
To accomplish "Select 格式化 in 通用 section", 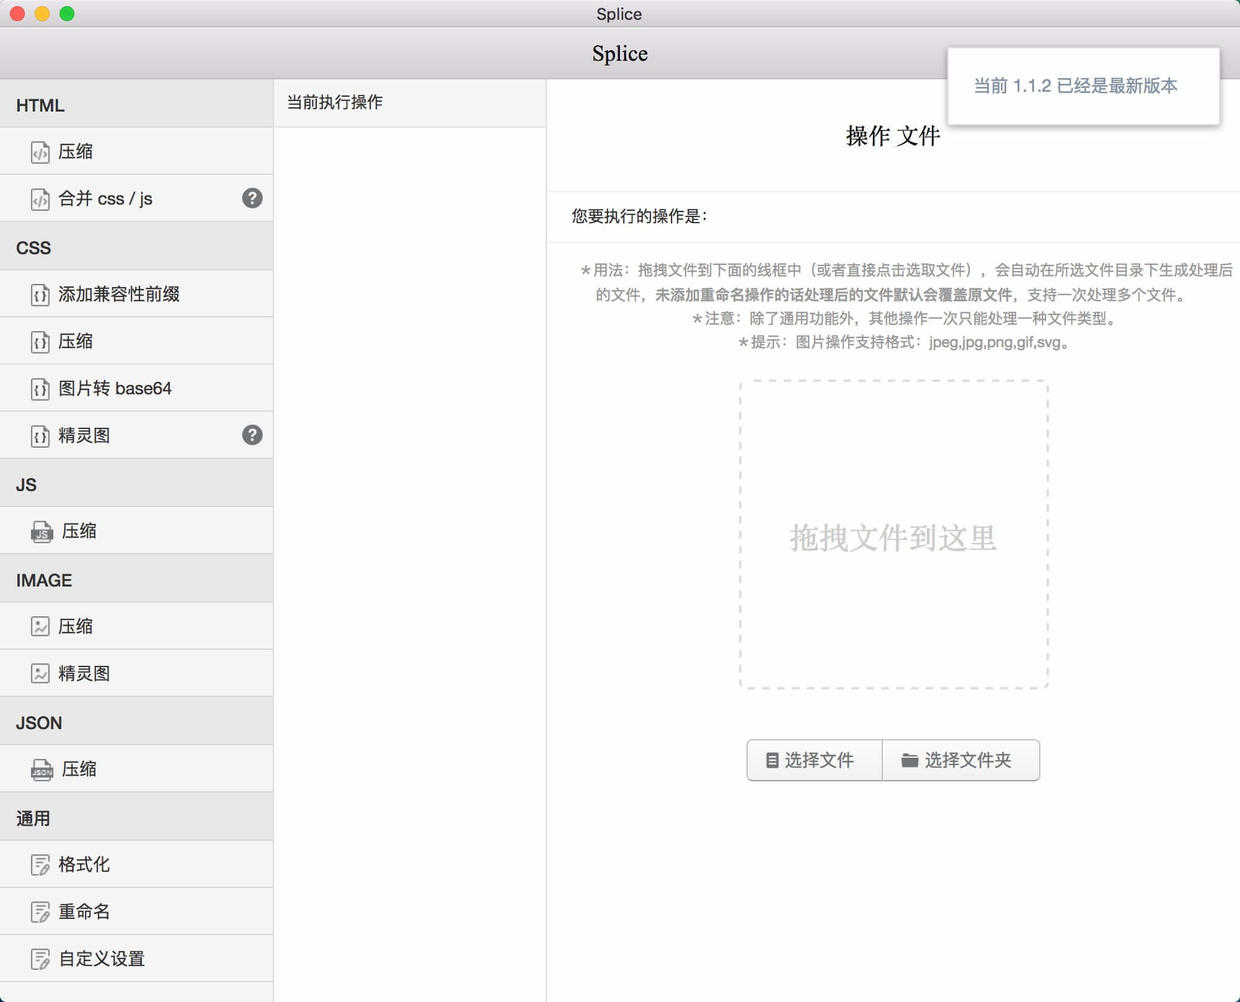I will [136, 864].
